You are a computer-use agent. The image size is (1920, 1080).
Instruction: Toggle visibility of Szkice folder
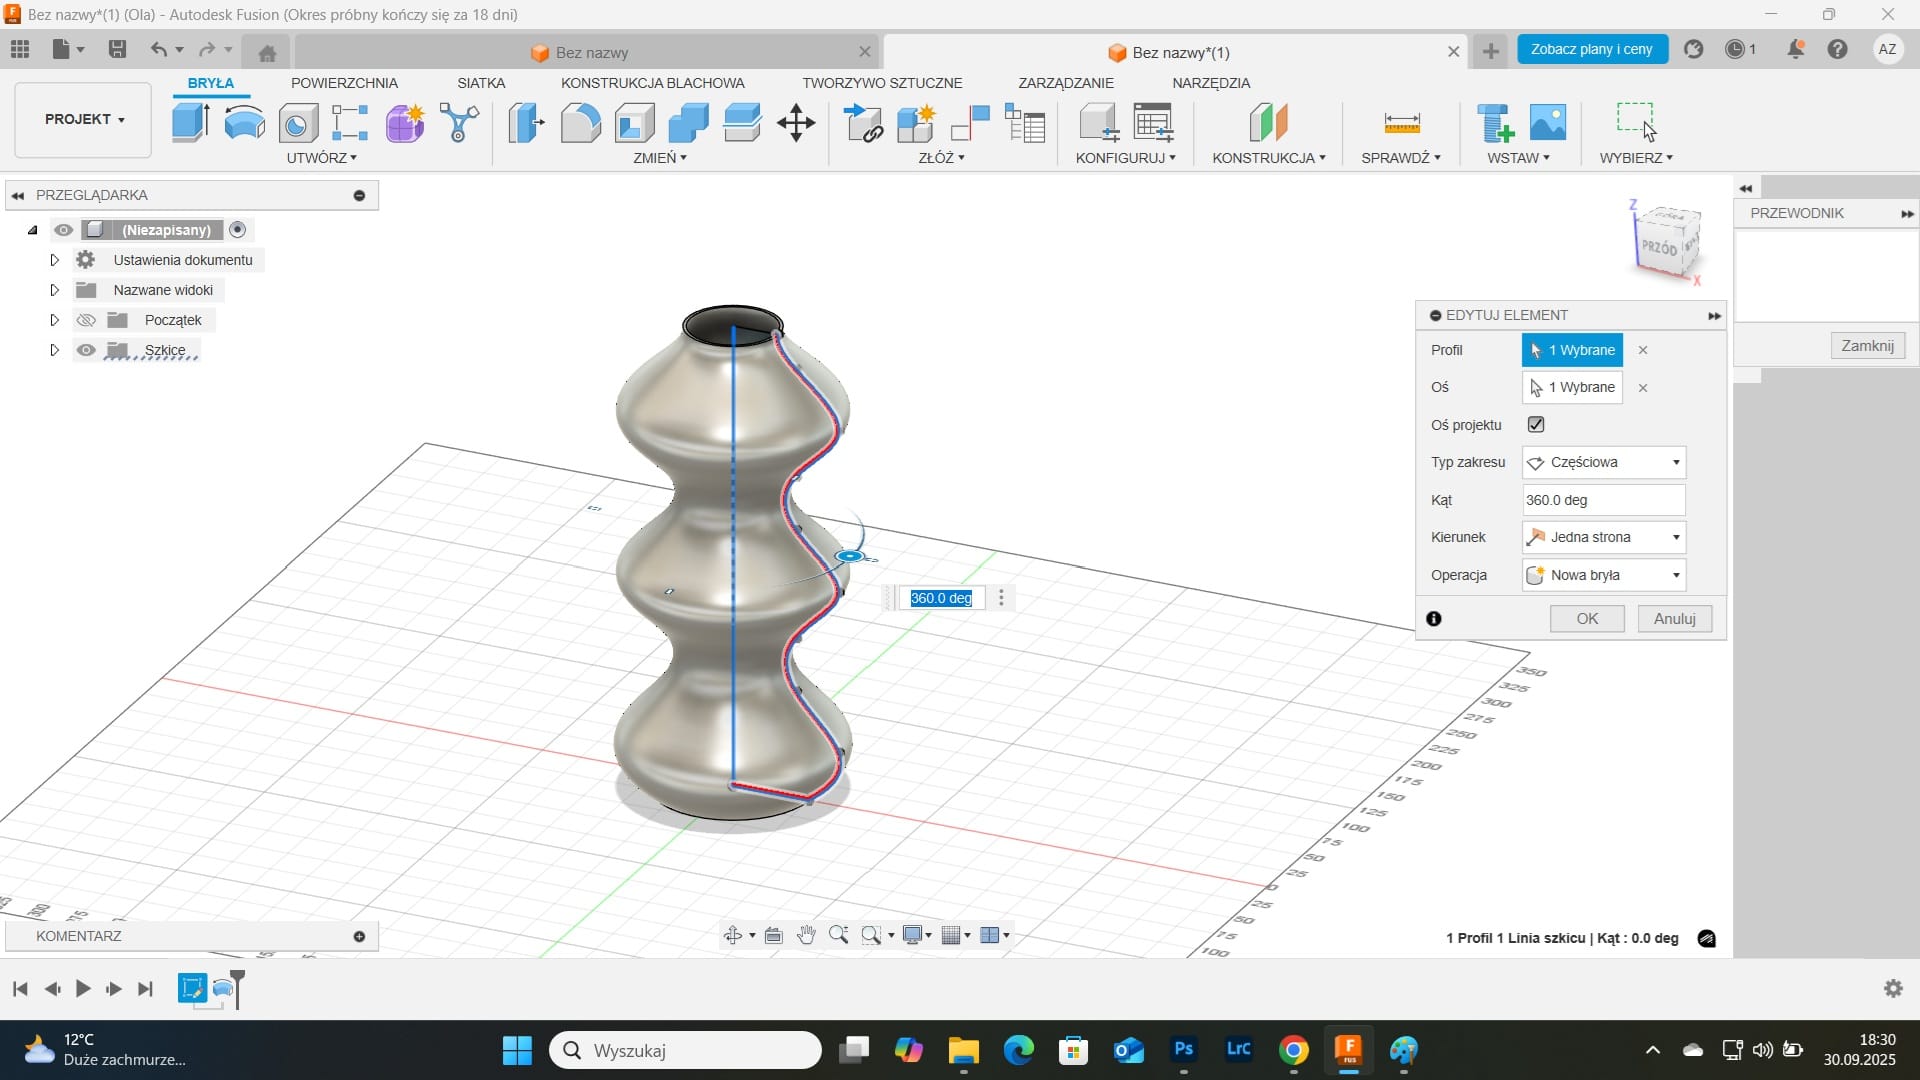point(87,350)
